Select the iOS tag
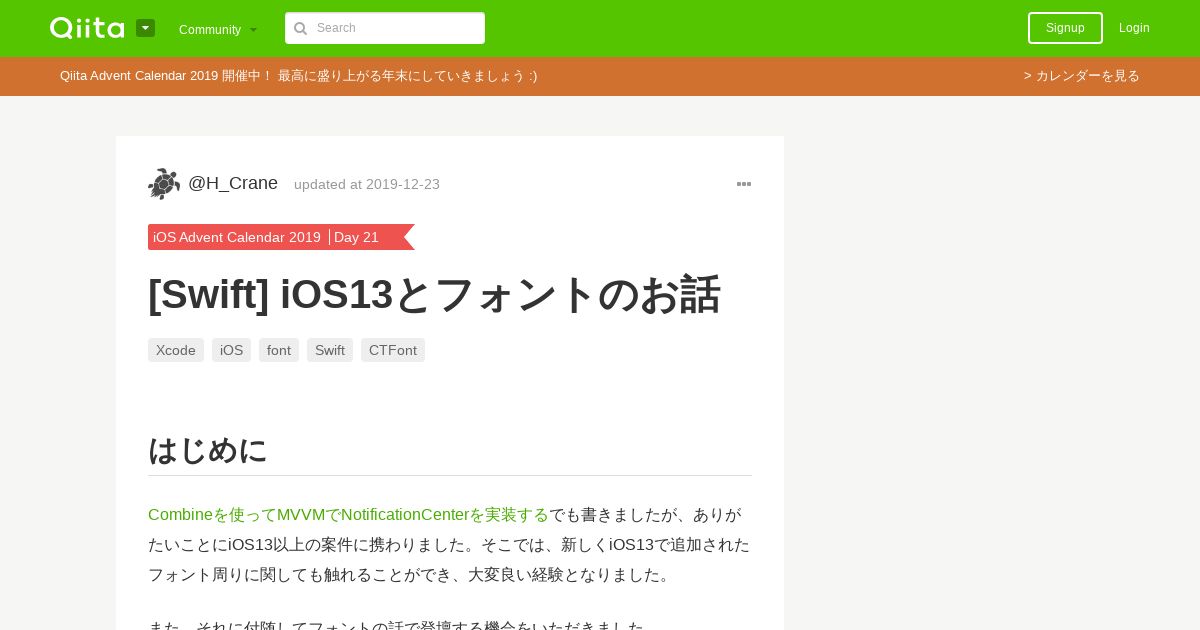 click(231, 350)
